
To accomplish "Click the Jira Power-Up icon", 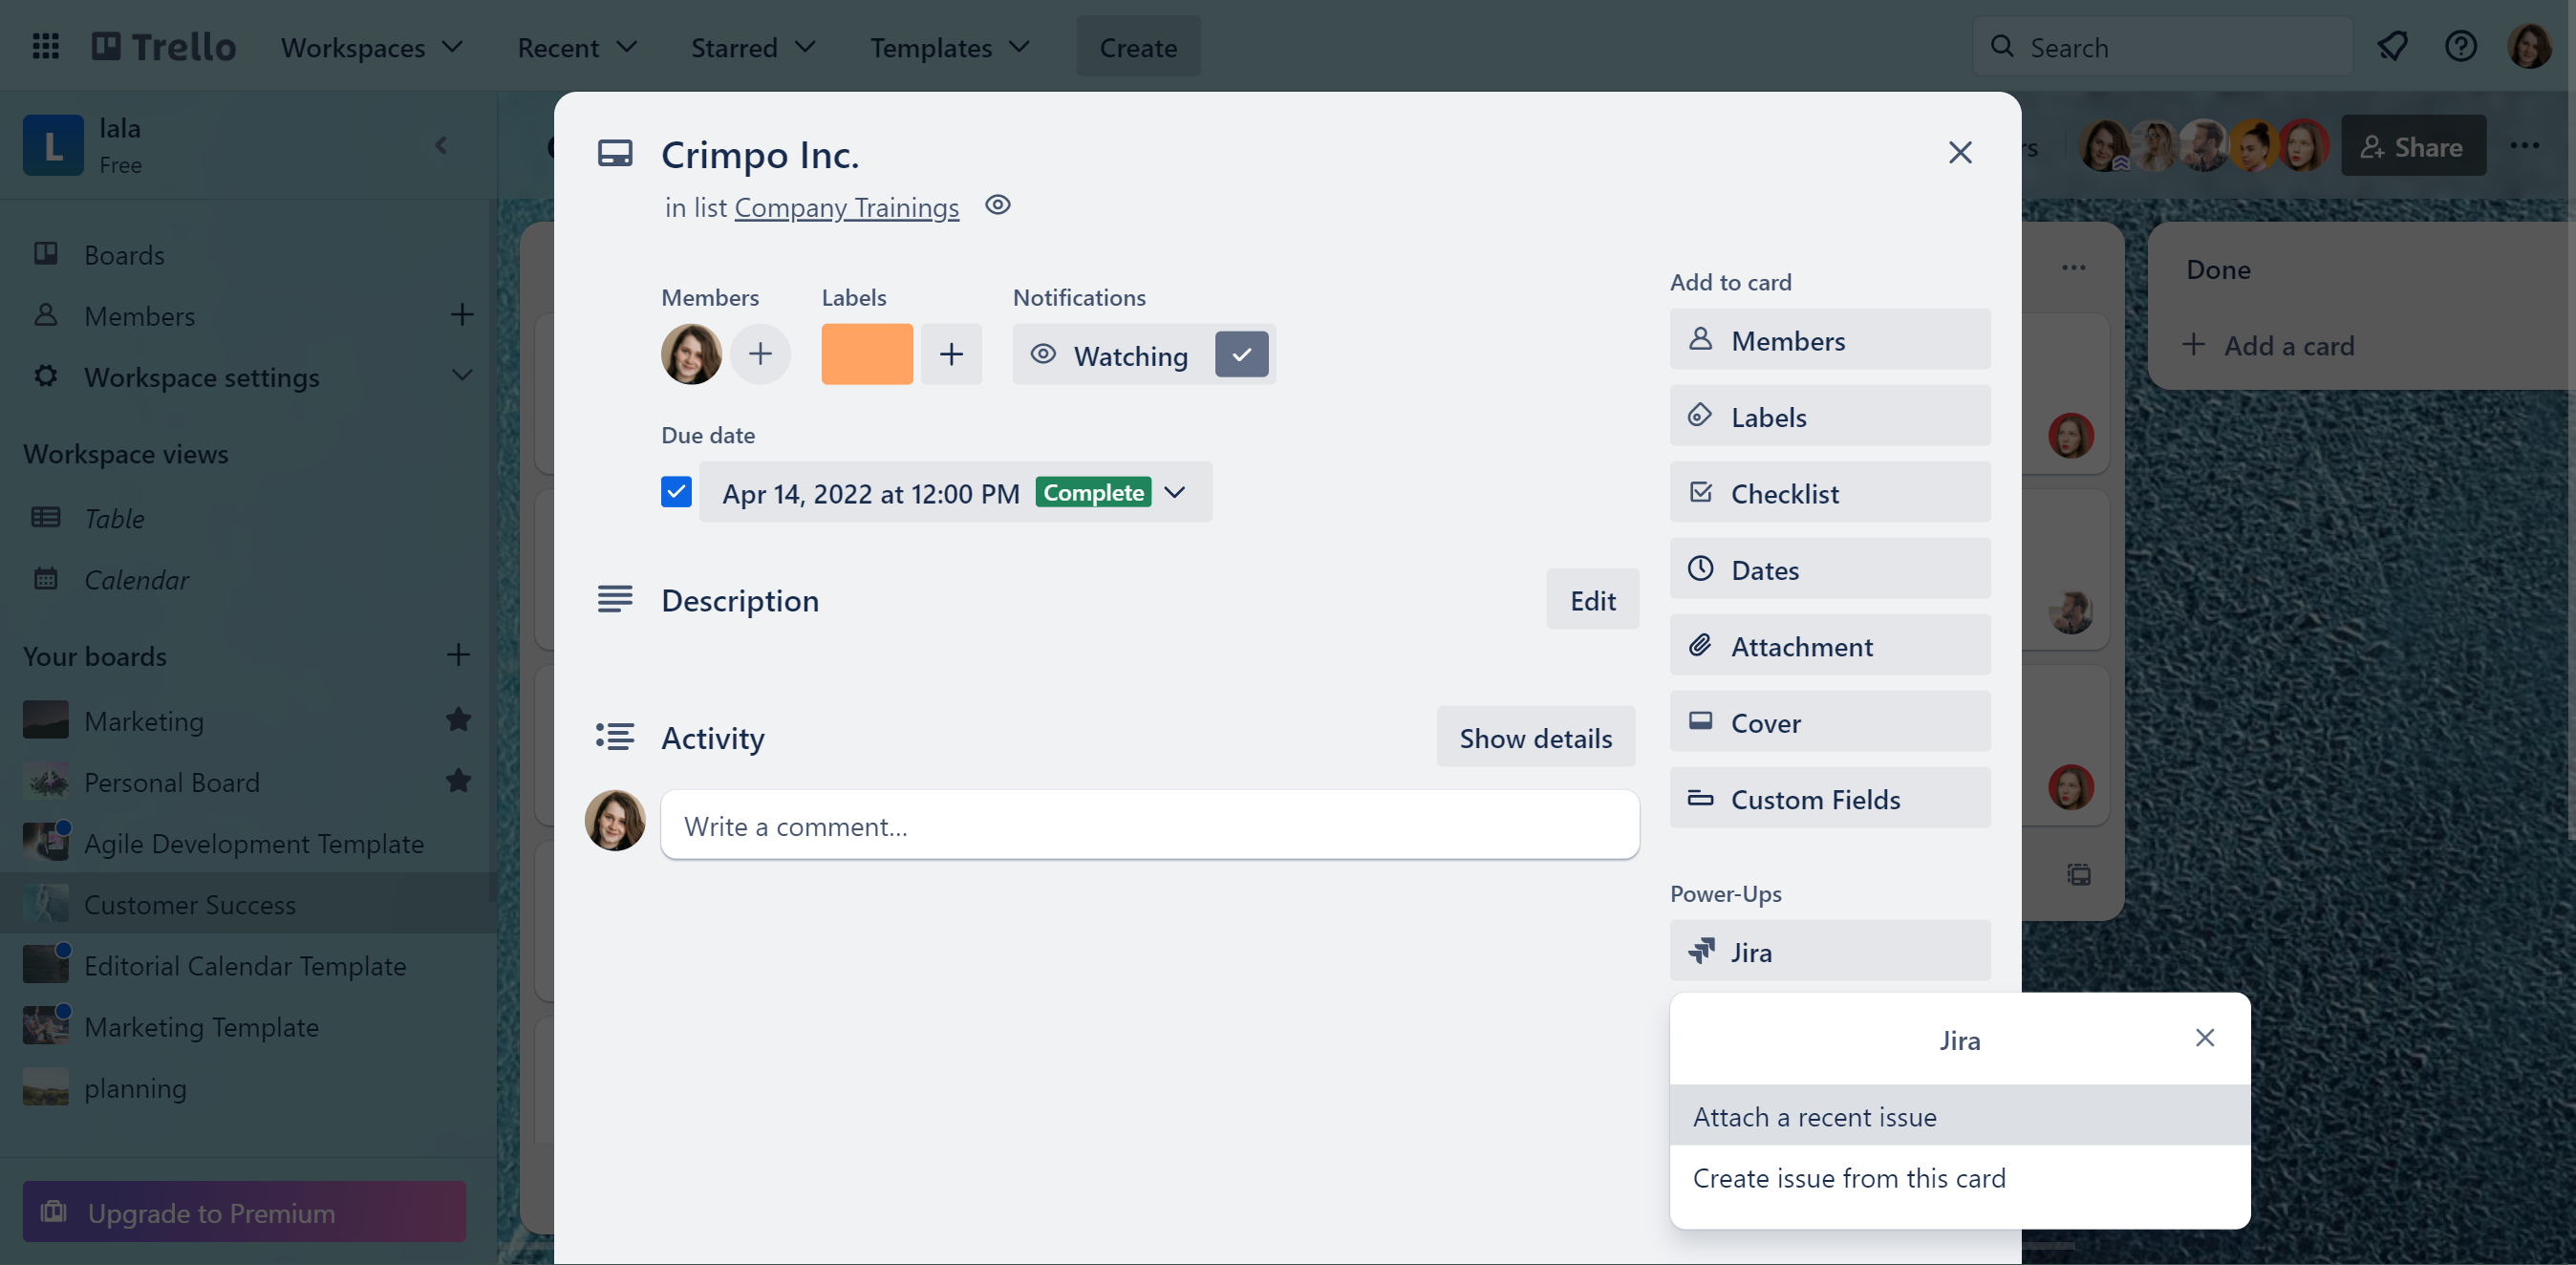I will [x=1702, y=948].
